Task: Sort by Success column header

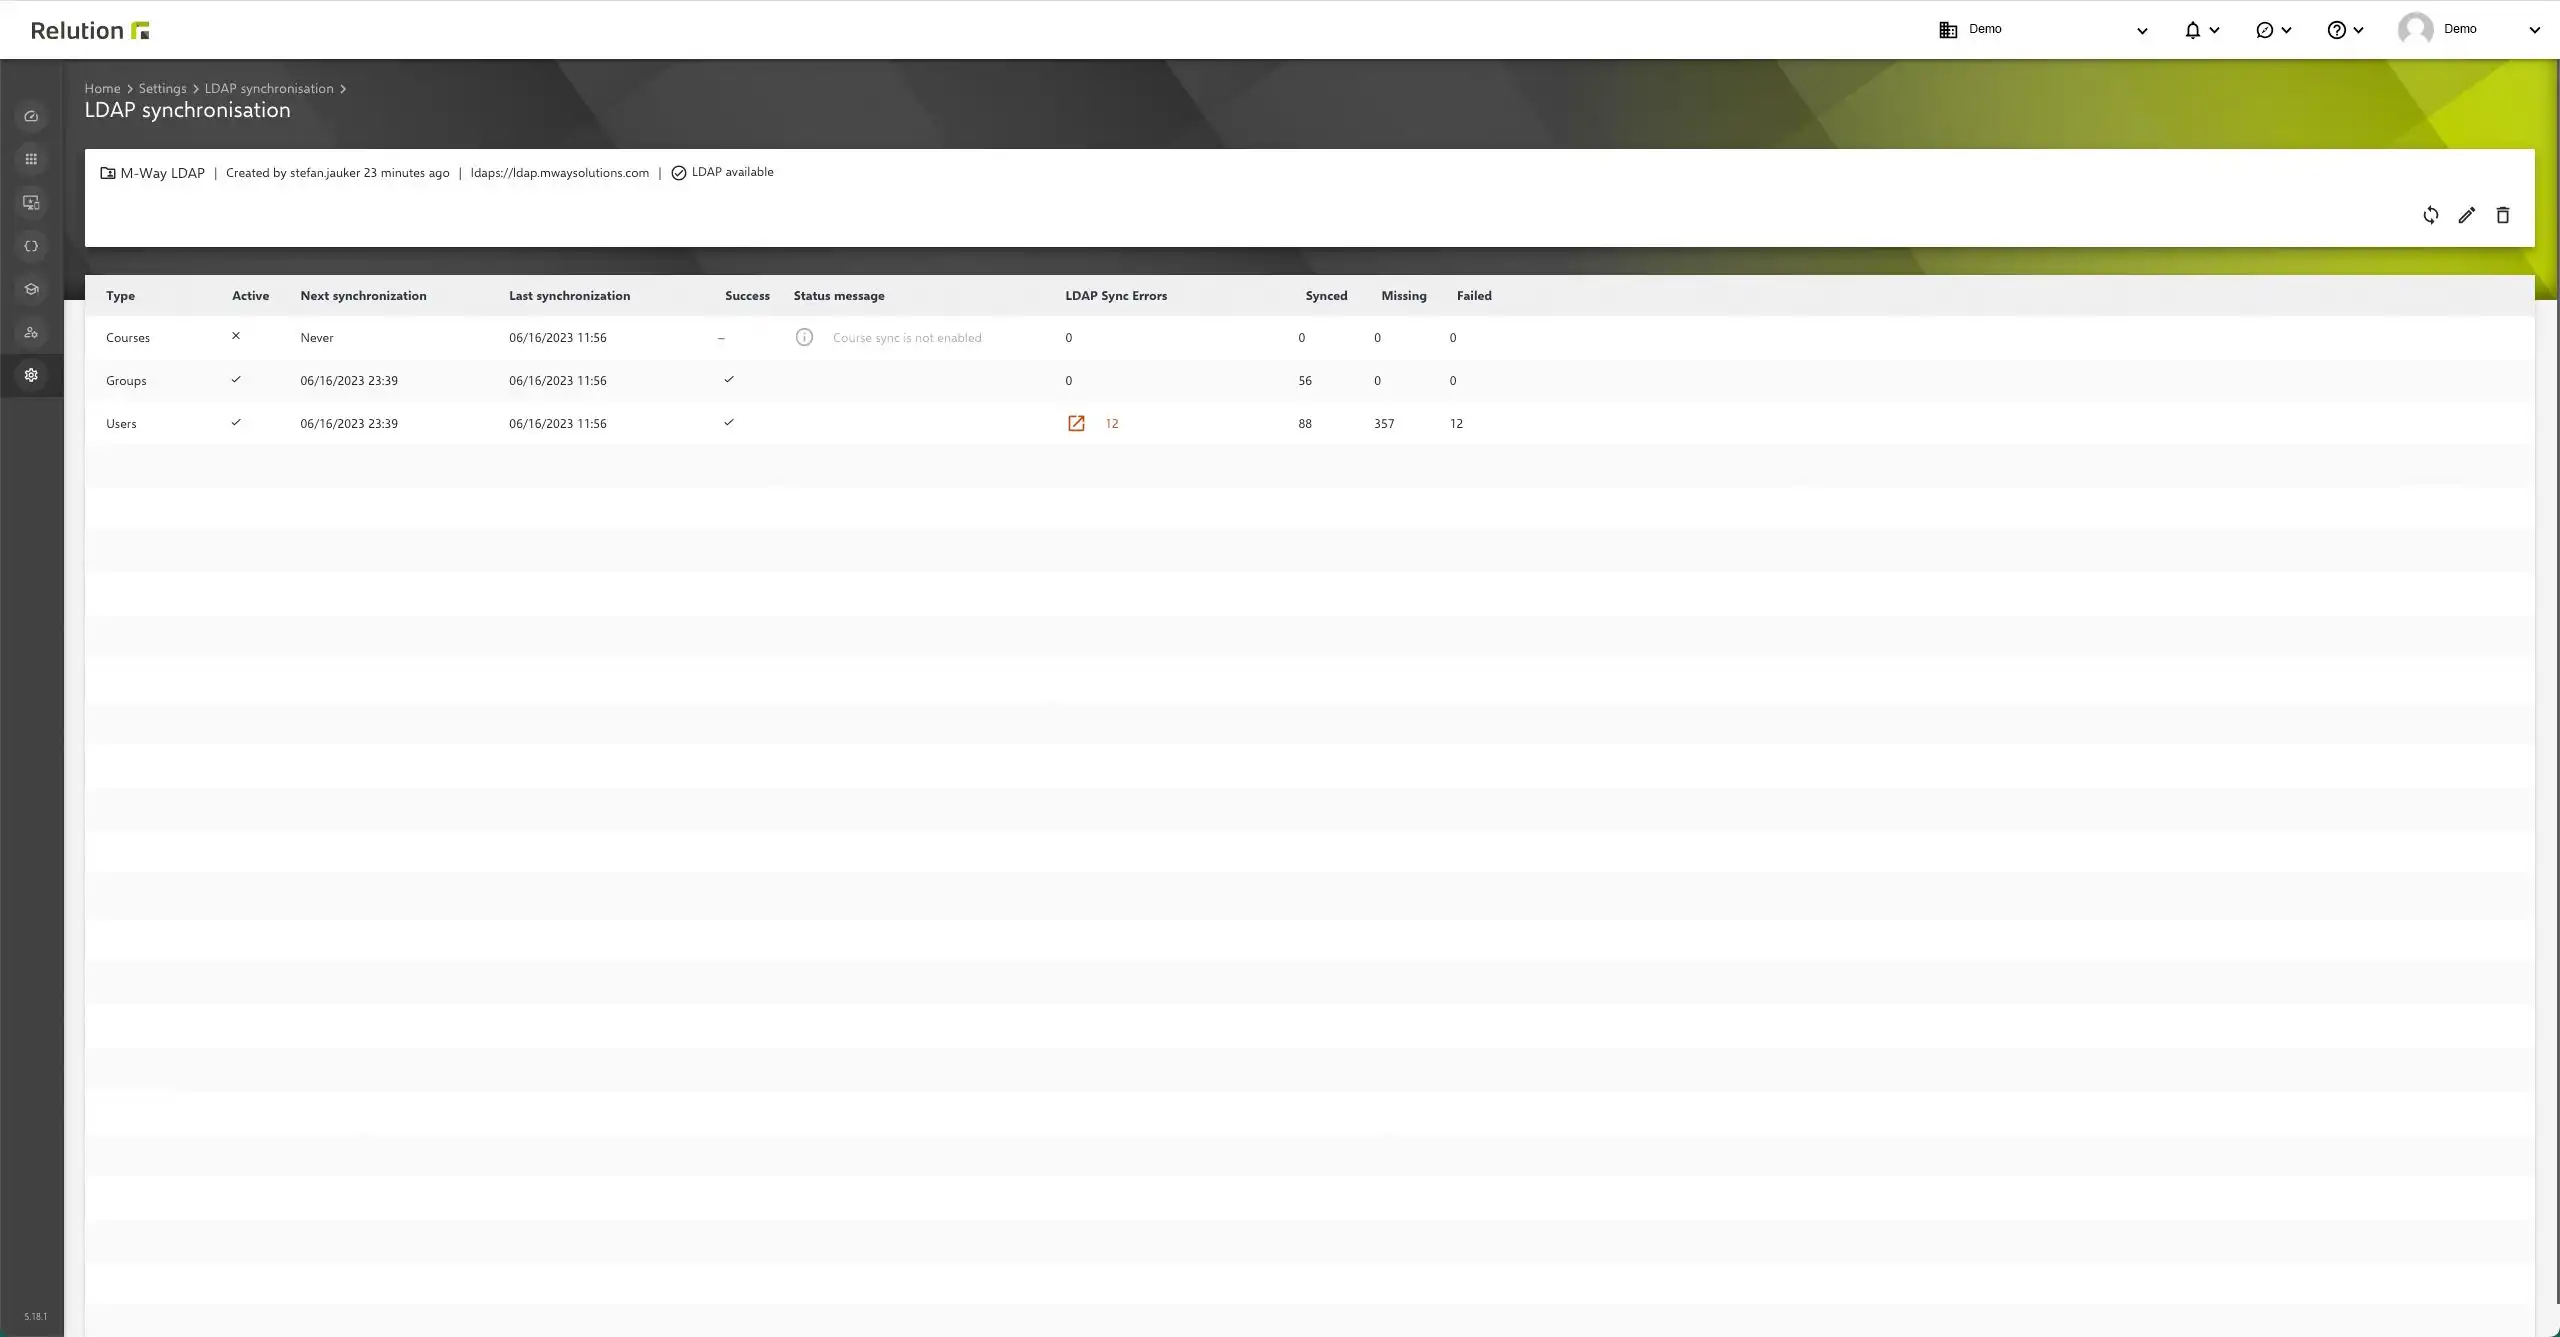Action: (747, 295)
